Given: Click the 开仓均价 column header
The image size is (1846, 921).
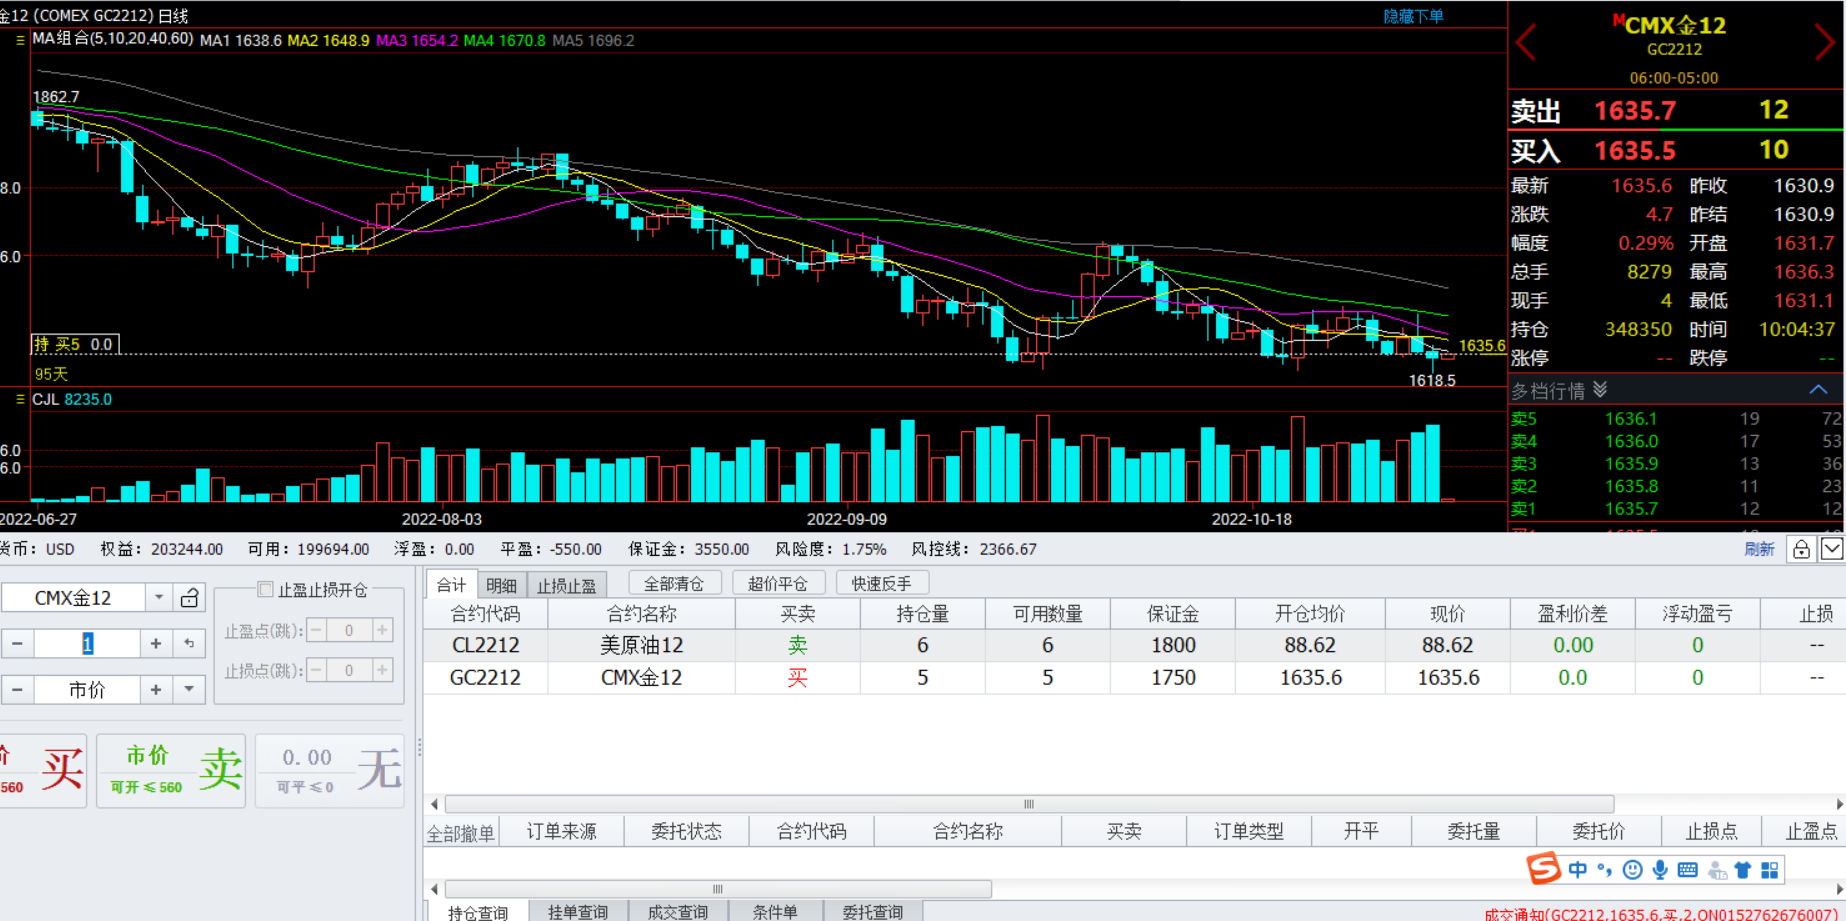Looking at the screenshot, I should pyautogui.click(x=1310, y=614).
